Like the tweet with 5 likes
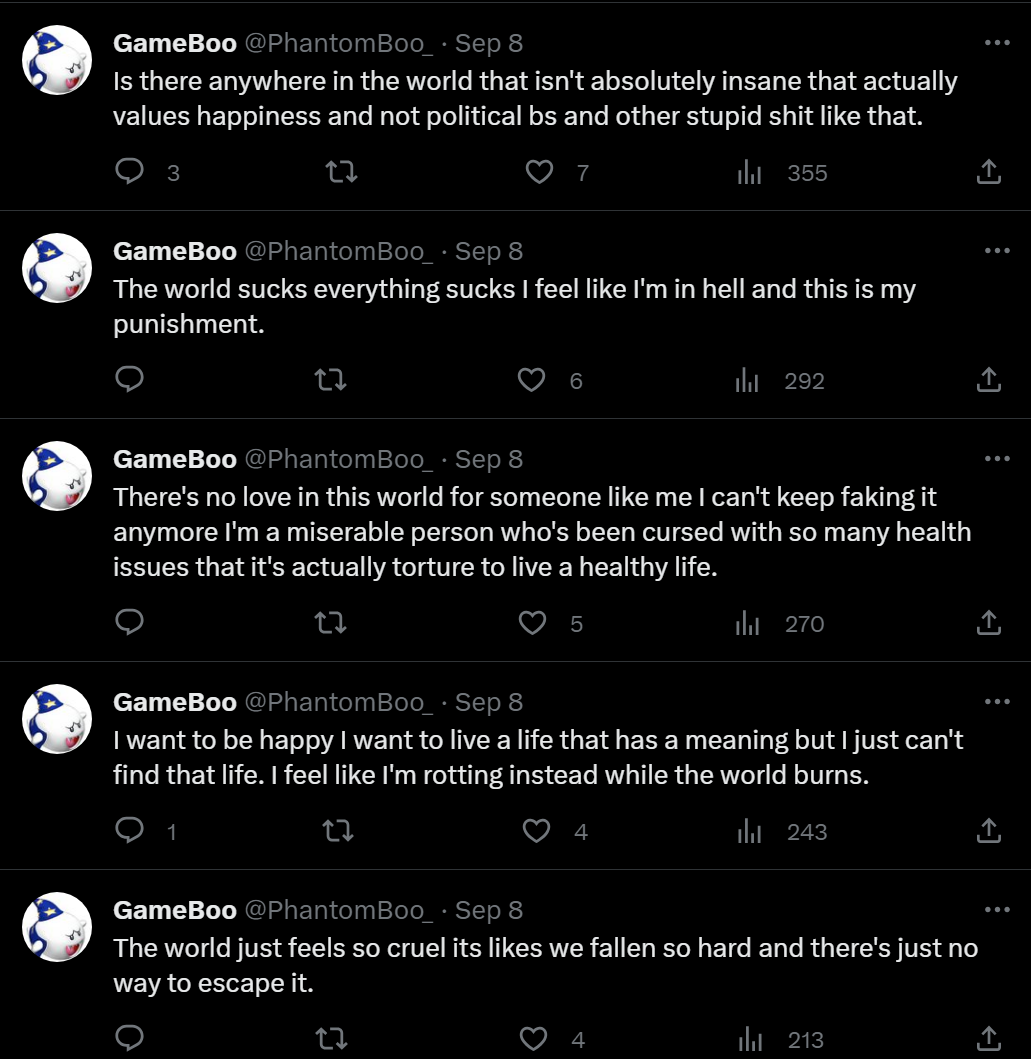 click(532, 623)
